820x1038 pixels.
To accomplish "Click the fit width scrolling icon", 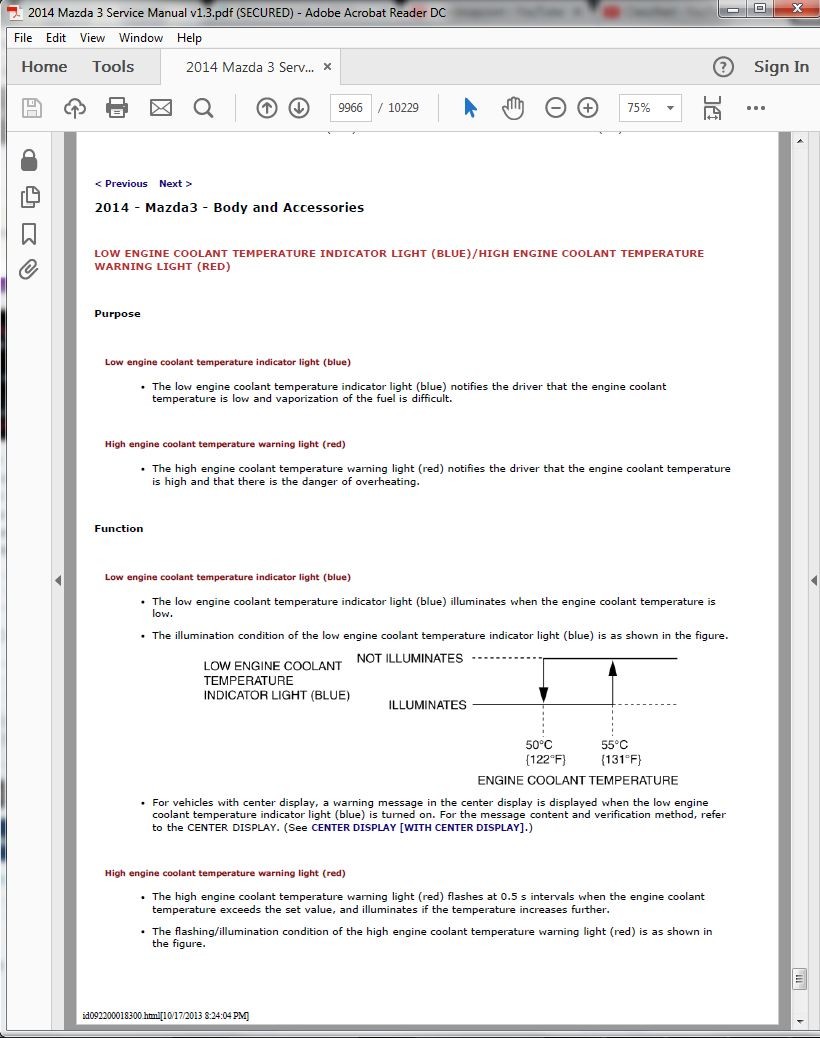I will pyautogui.click(x=712, y=107).
